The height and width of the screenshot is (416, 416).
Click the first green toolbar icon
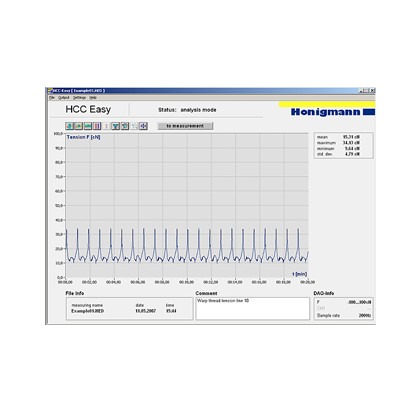click(x=69, y=126)
